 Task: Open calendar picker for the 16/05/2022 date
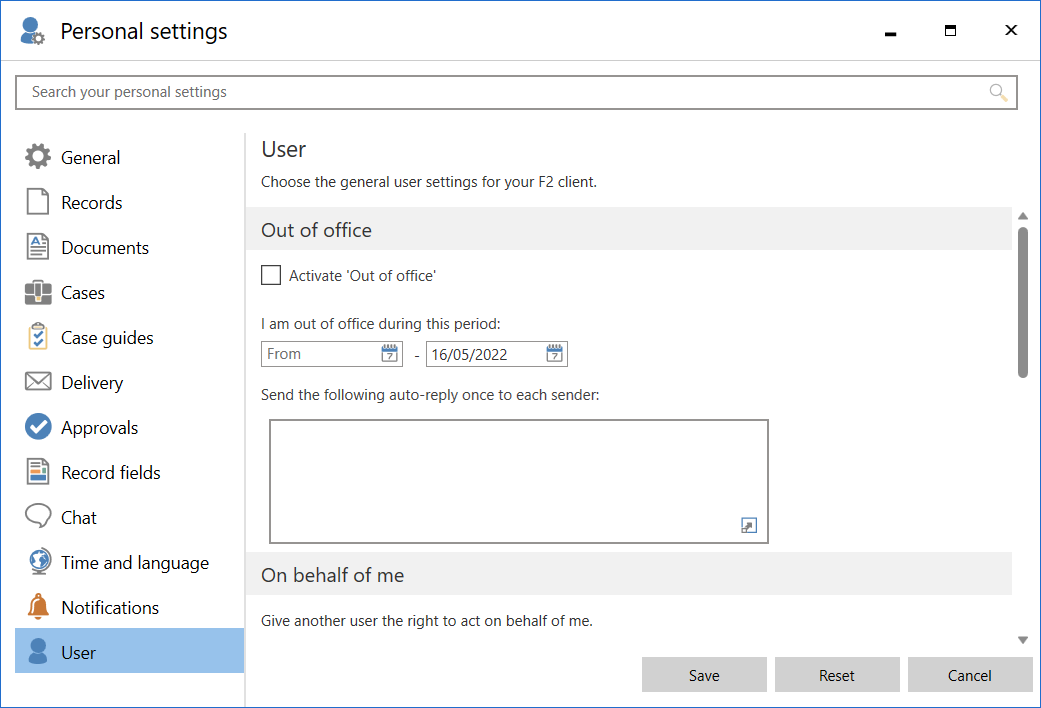pos(554,353)
